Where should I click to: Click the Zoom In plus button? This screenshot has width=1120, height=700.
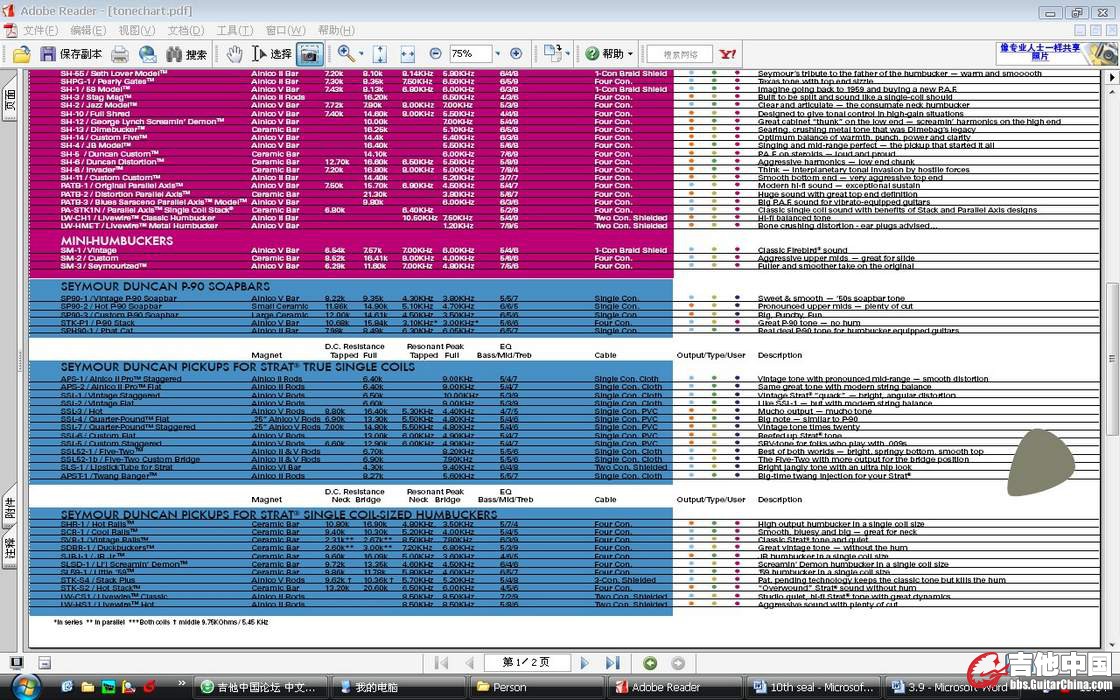click(x=516, y=54)
